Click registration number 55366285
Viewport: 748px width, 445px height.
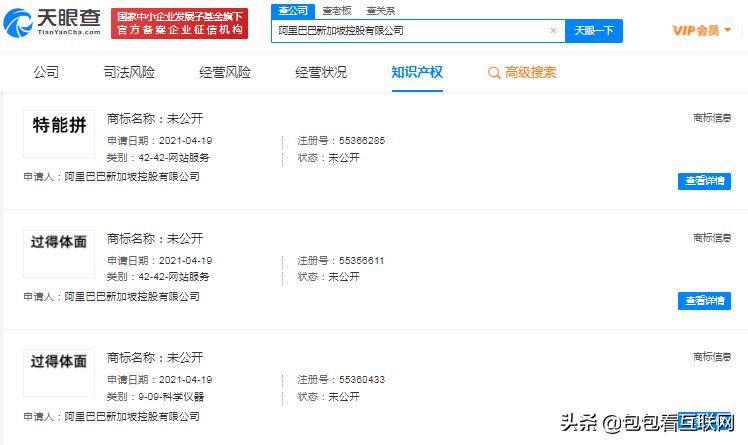pos(362,141)
